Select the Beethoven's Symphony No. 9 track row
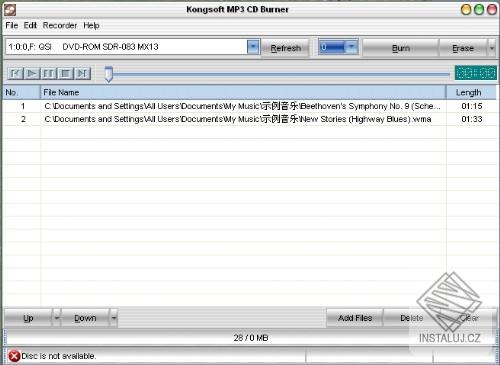500x365 pixels. (249, 106)
